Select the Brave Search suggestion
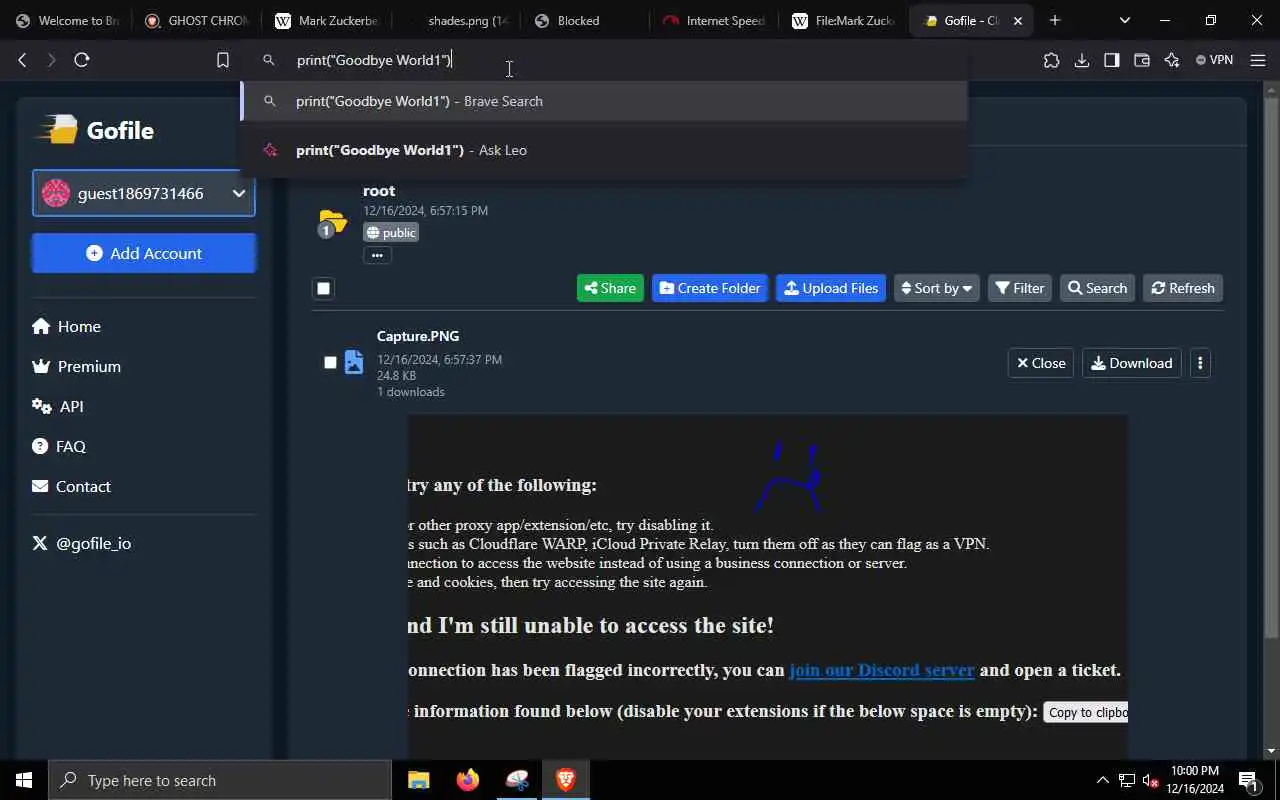This screenshot has height=800, width=1280. click(x=604, y=101)
